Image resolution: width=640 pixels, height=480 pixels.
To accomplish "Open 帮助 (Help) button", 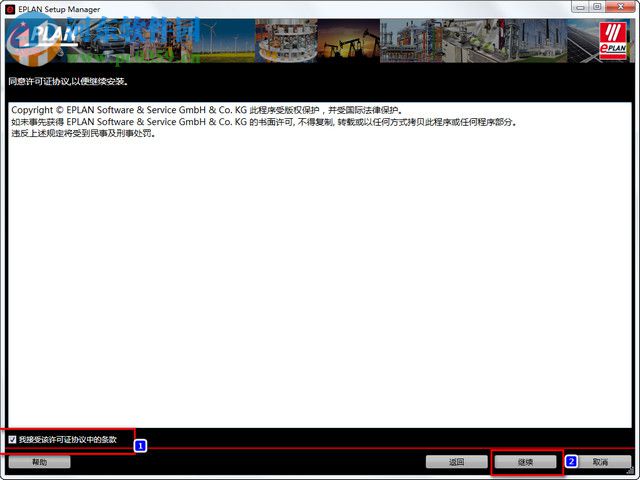I will pos(40,462).
